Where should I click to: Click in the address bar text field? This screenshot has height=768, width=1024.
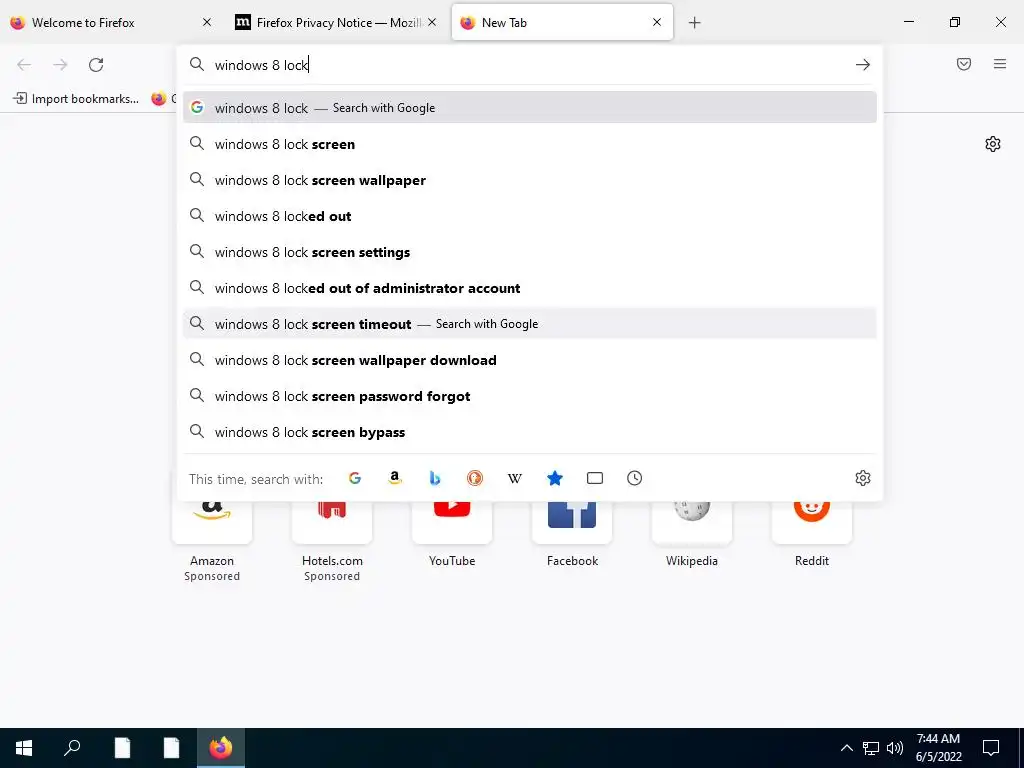click(529, 65)
